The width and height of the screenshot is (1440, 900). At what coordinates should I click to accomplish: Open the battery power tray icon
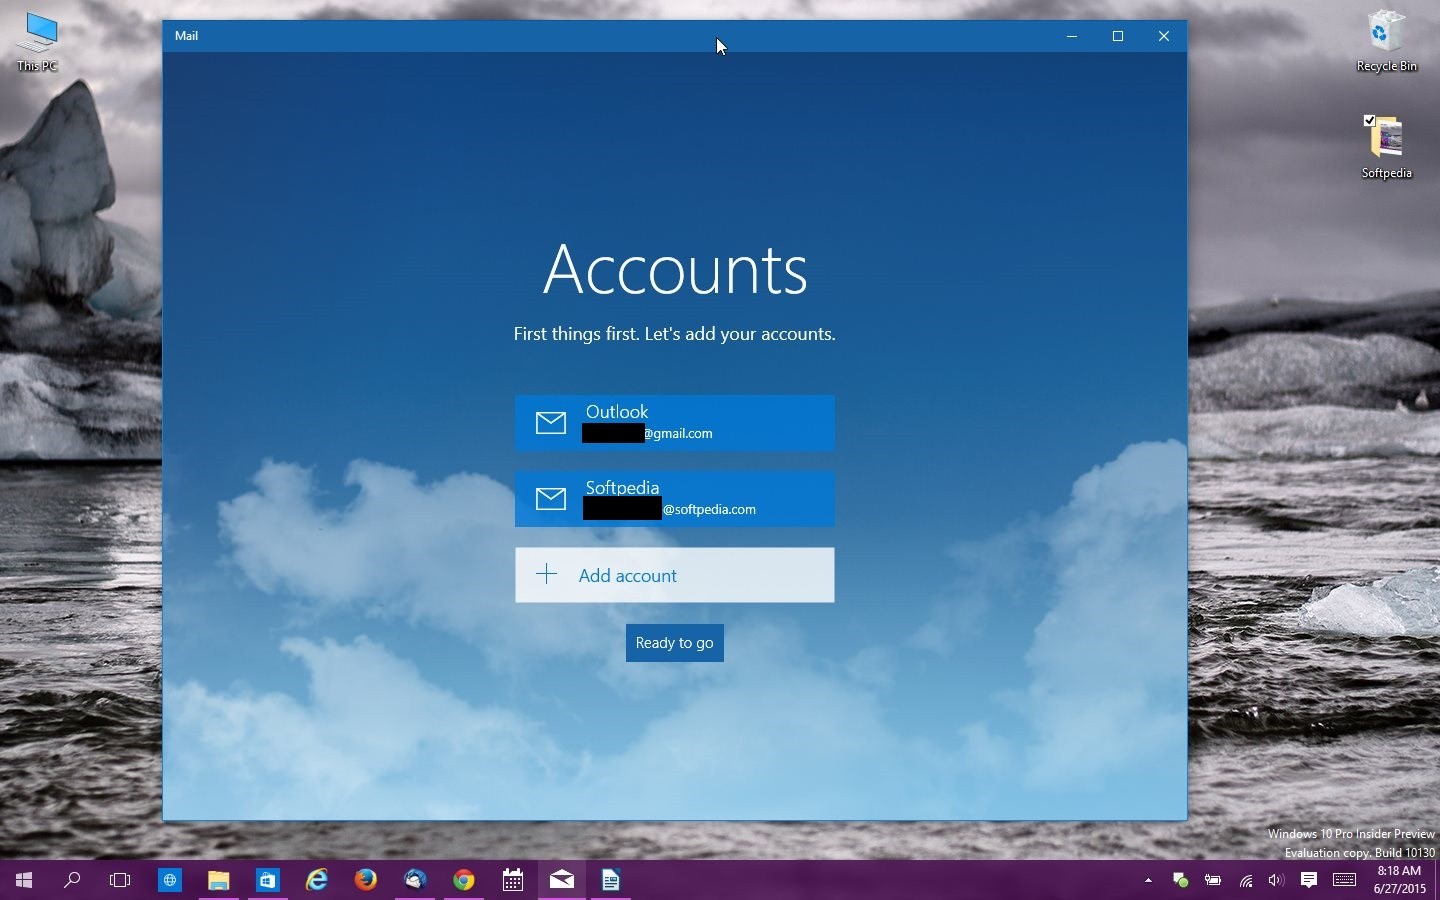click(1213, 880)
